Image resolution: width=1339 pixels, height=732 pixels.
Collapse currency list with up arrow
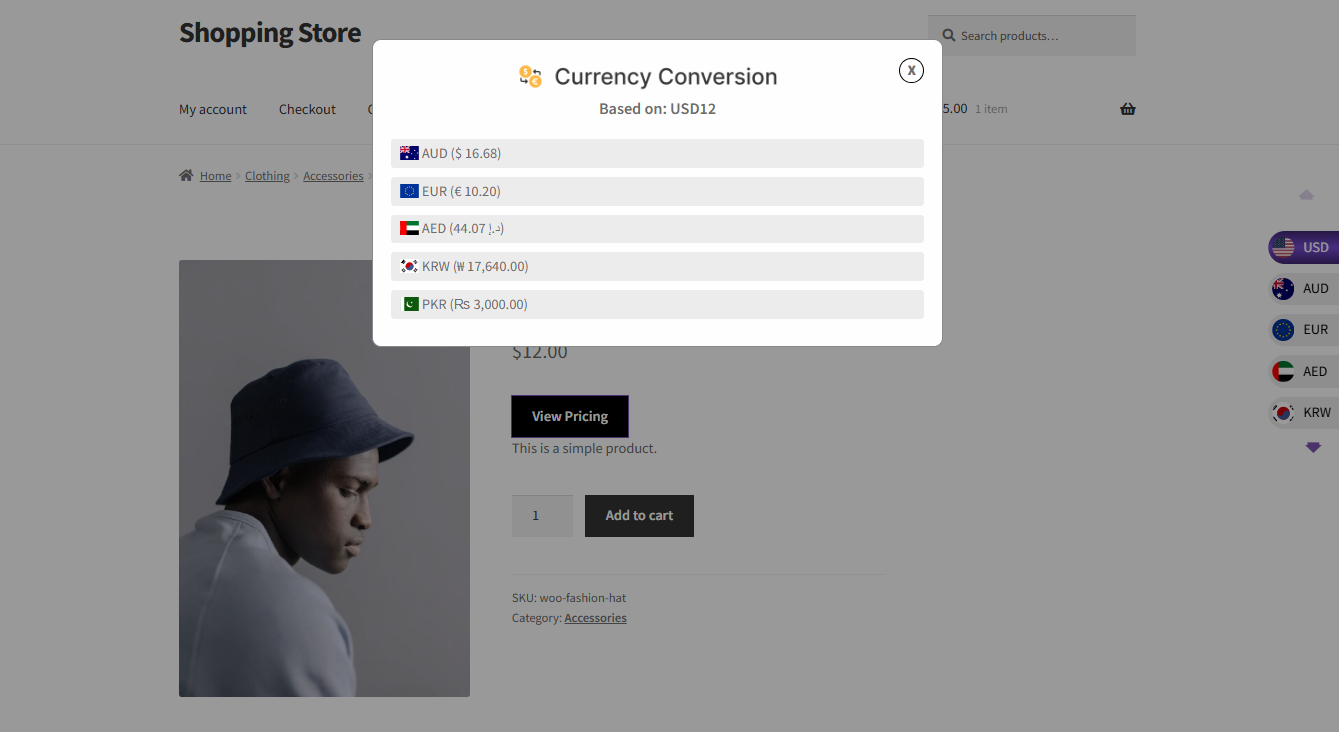pyautogui.click(x=1306, y=195)
